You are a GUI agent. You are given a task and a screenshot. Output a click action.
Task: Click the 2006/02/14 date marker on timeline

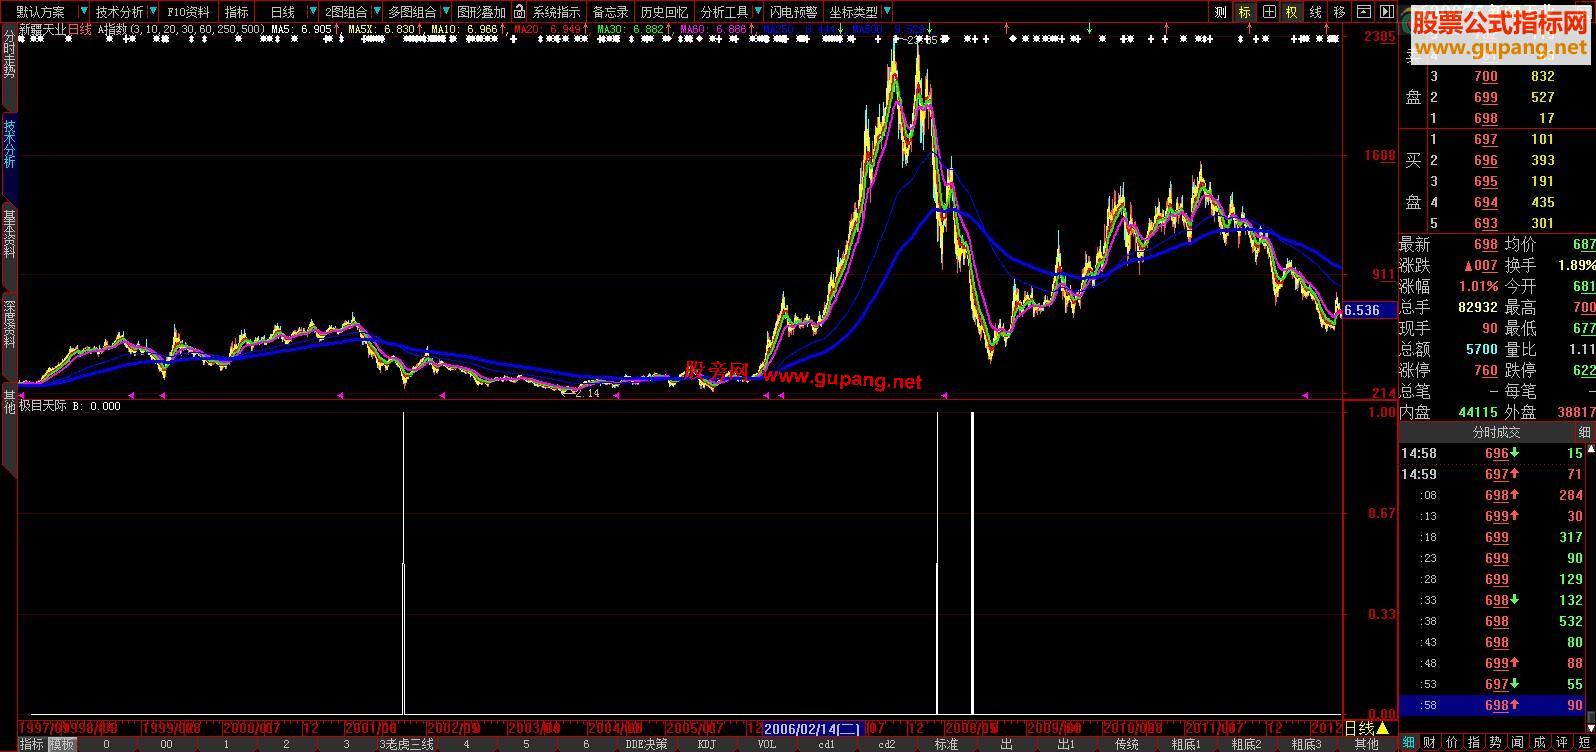point(813,728)
